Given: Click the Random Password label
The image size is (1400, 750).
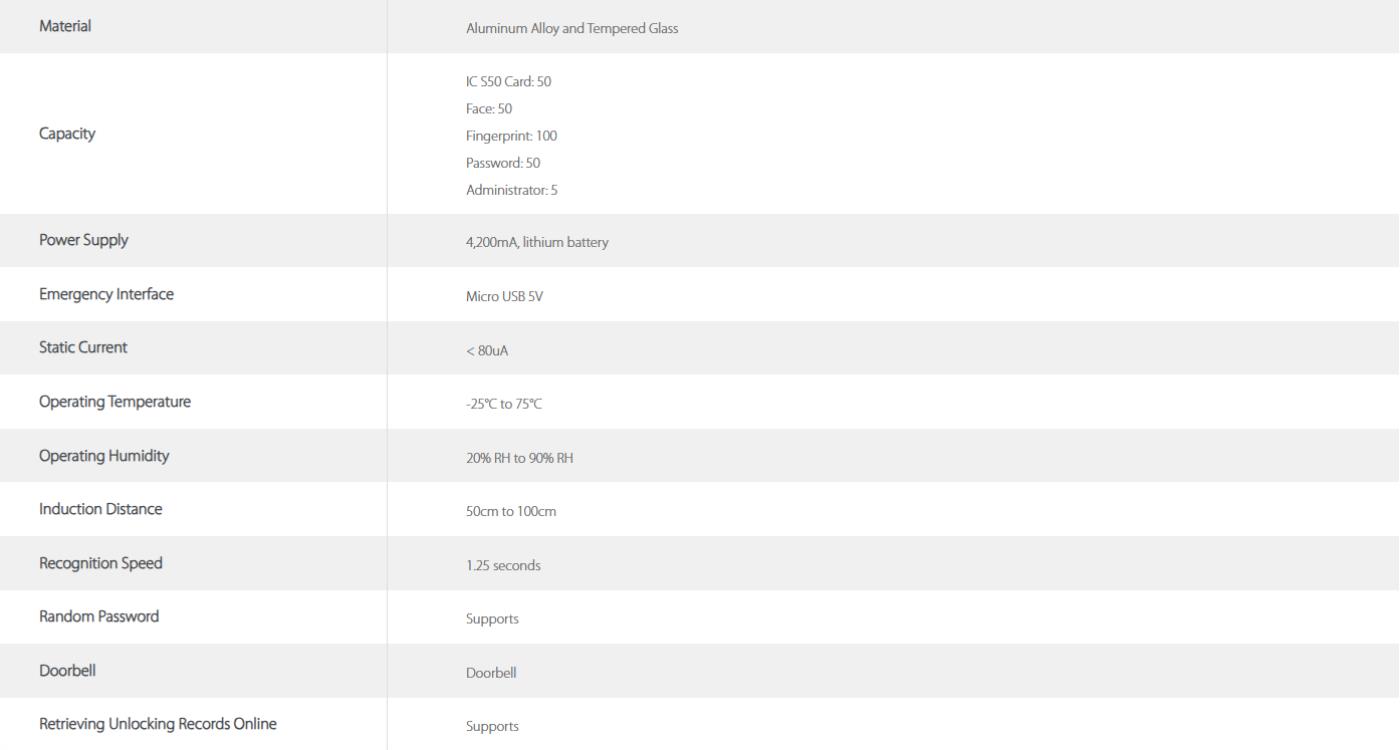Looking at the screenshot, I should pos(99,617).
